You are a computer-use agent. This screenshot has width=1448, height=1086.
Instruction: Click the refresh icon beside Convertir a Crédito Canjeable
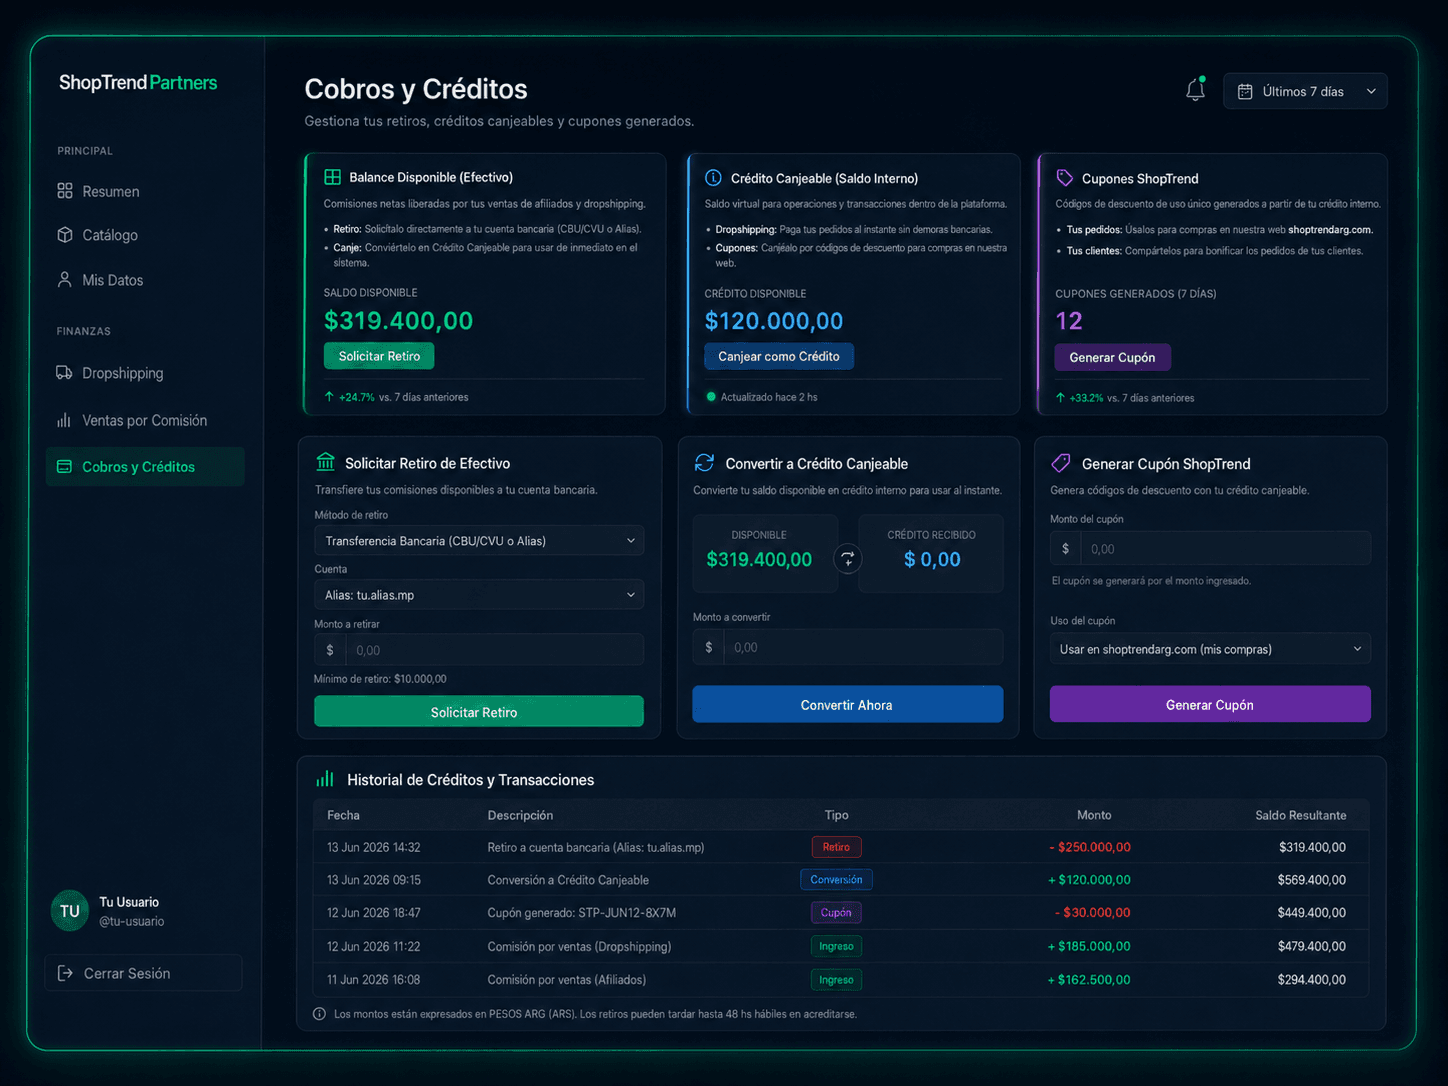[704, 463]
